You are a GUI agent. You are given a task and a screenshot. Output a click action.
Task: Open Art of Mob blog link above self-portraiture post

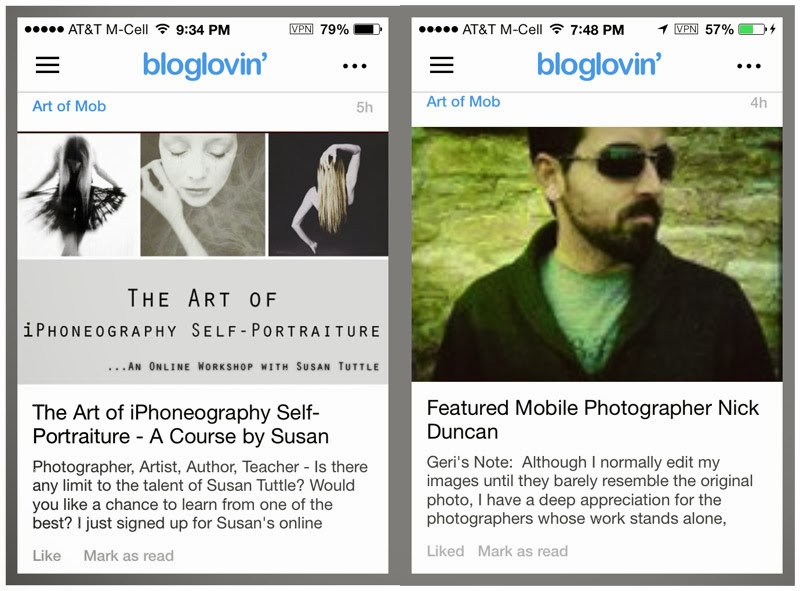tap(69, 106)
